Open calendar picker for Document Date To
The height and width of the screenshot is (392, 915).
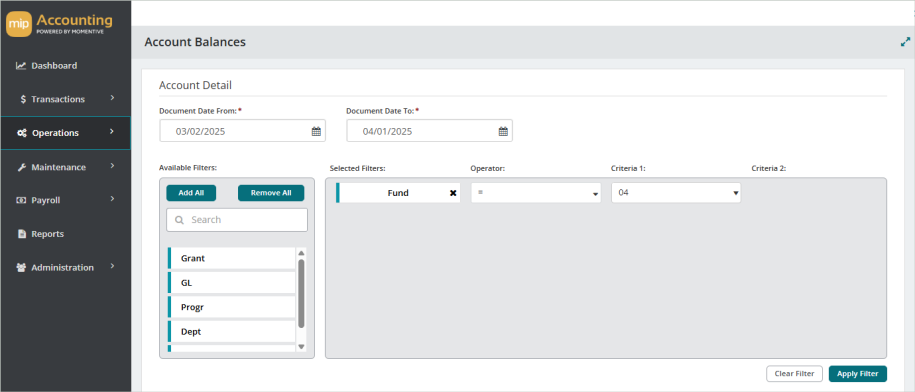coord(503,132)
